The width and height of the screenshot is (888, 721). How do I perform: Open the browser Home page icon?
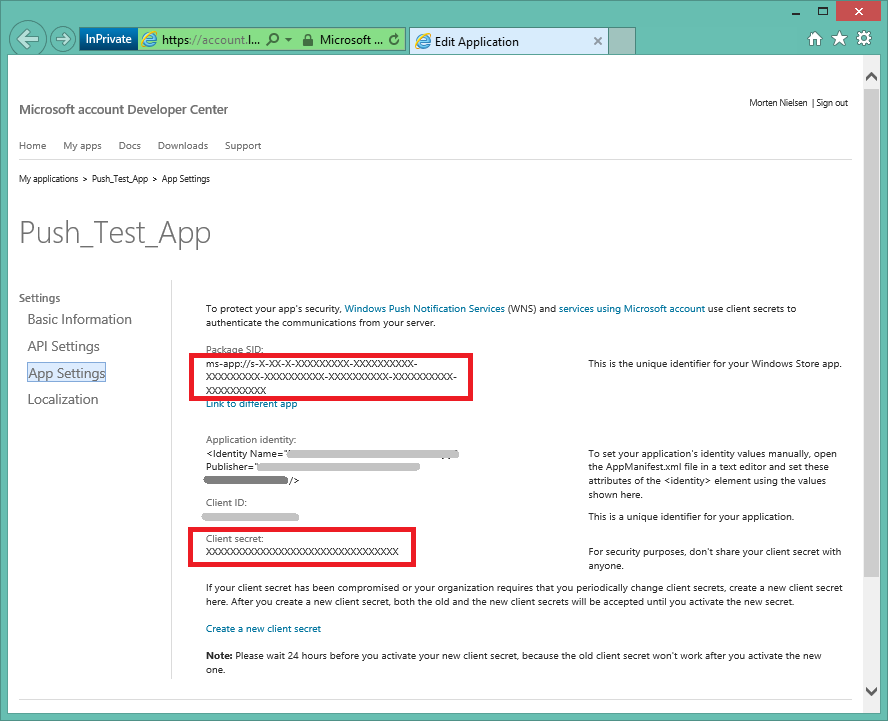click(x=815, y=39)
